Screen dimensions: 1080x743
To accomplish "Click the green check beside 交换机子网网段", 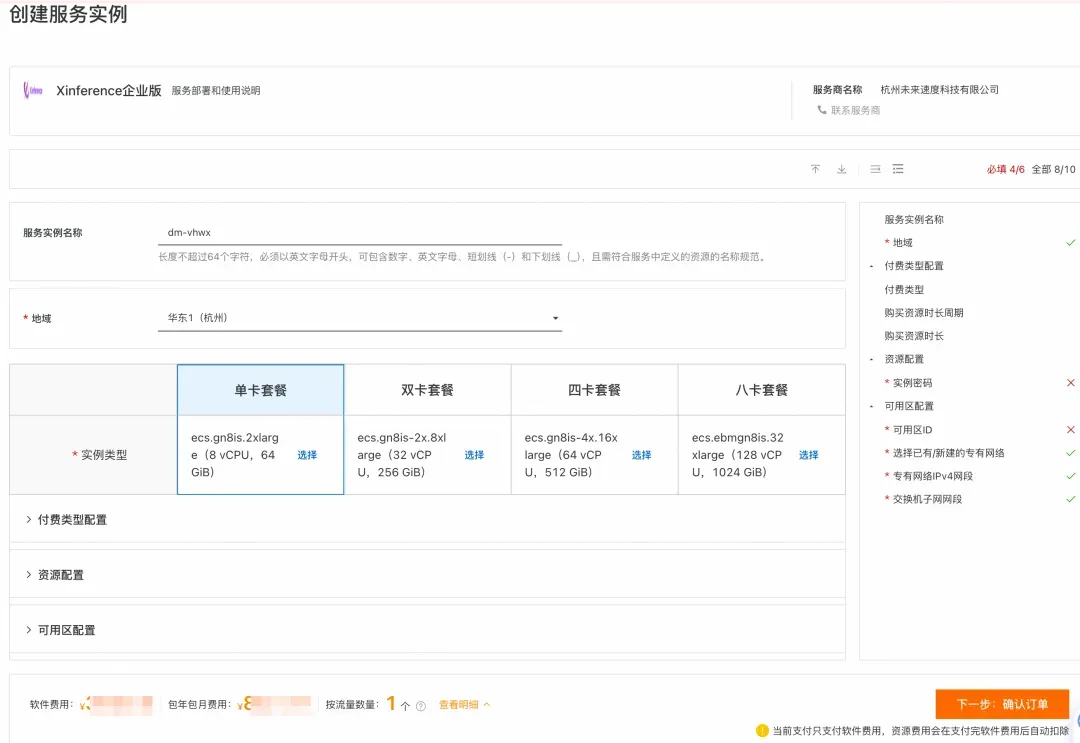I will pyautogui.click(x=1070, y=499).
